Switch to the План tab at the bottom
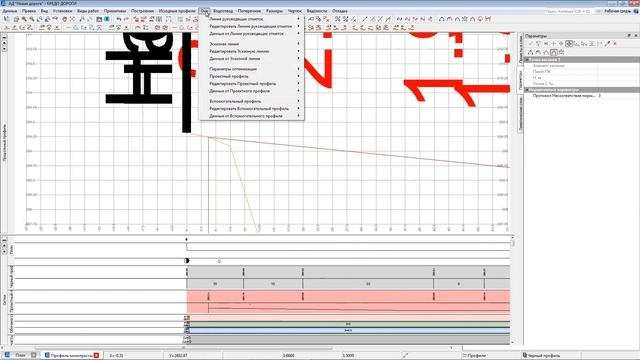 click(x=20, y=356)
